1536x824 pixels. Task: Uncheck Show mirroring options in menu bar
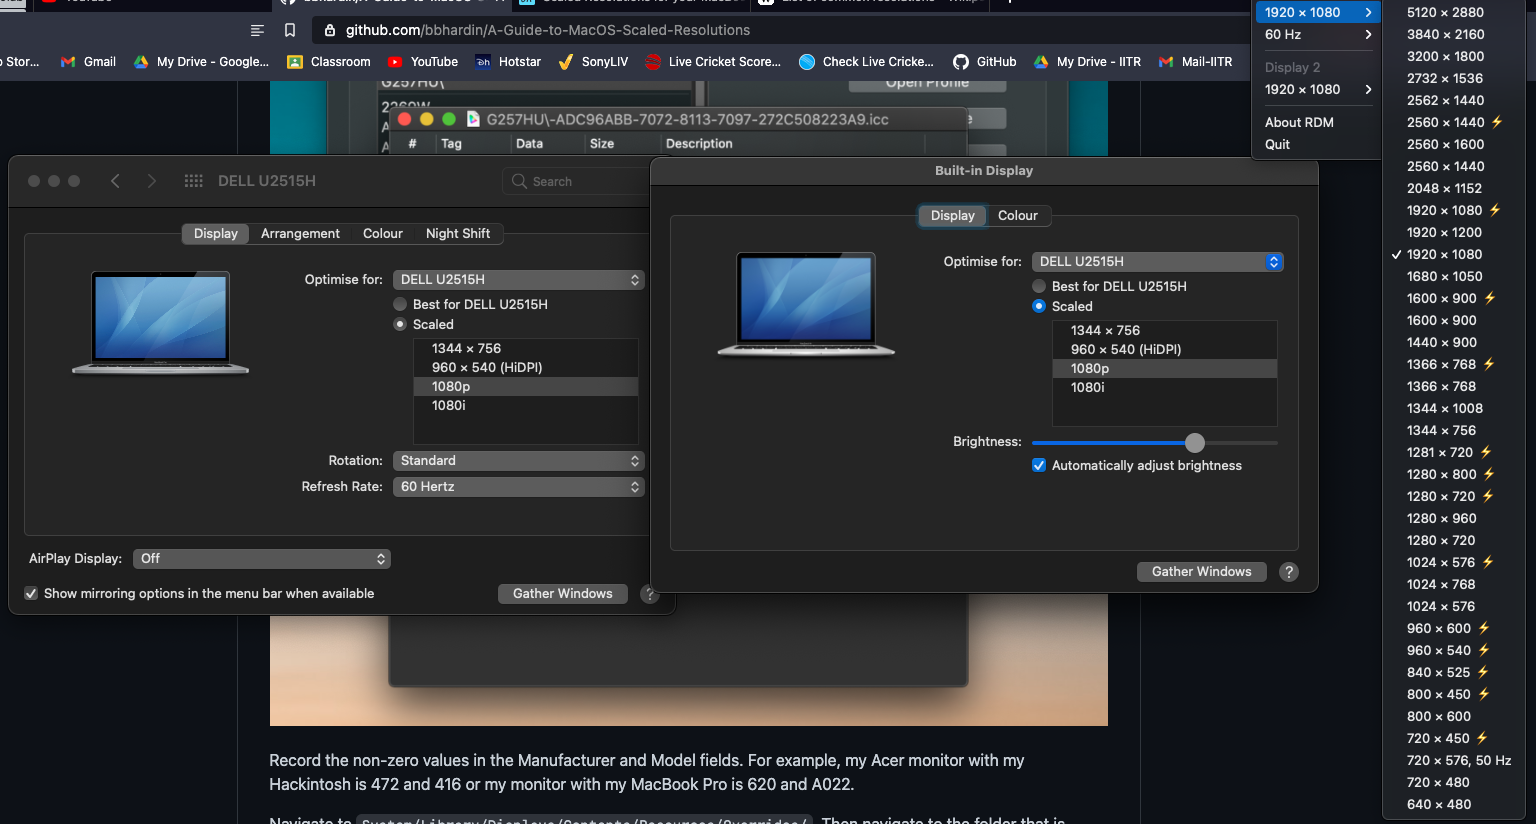pos(31,593)
